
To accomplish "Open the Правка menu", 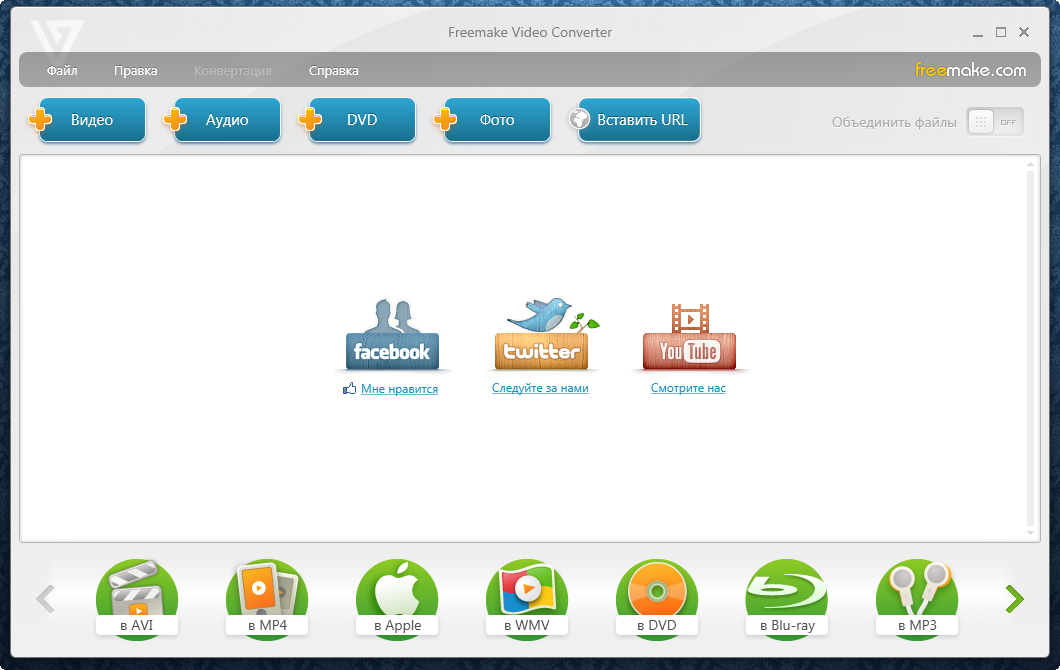I will coord(135,71).
